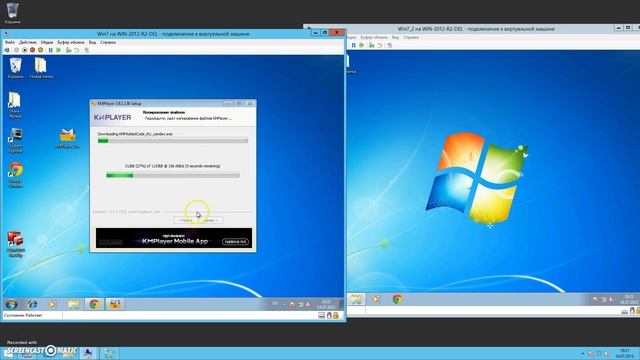Select the red program icon on Win7 VM desktop
Screen dimensions: 640x360
click(x=16, y=244)
